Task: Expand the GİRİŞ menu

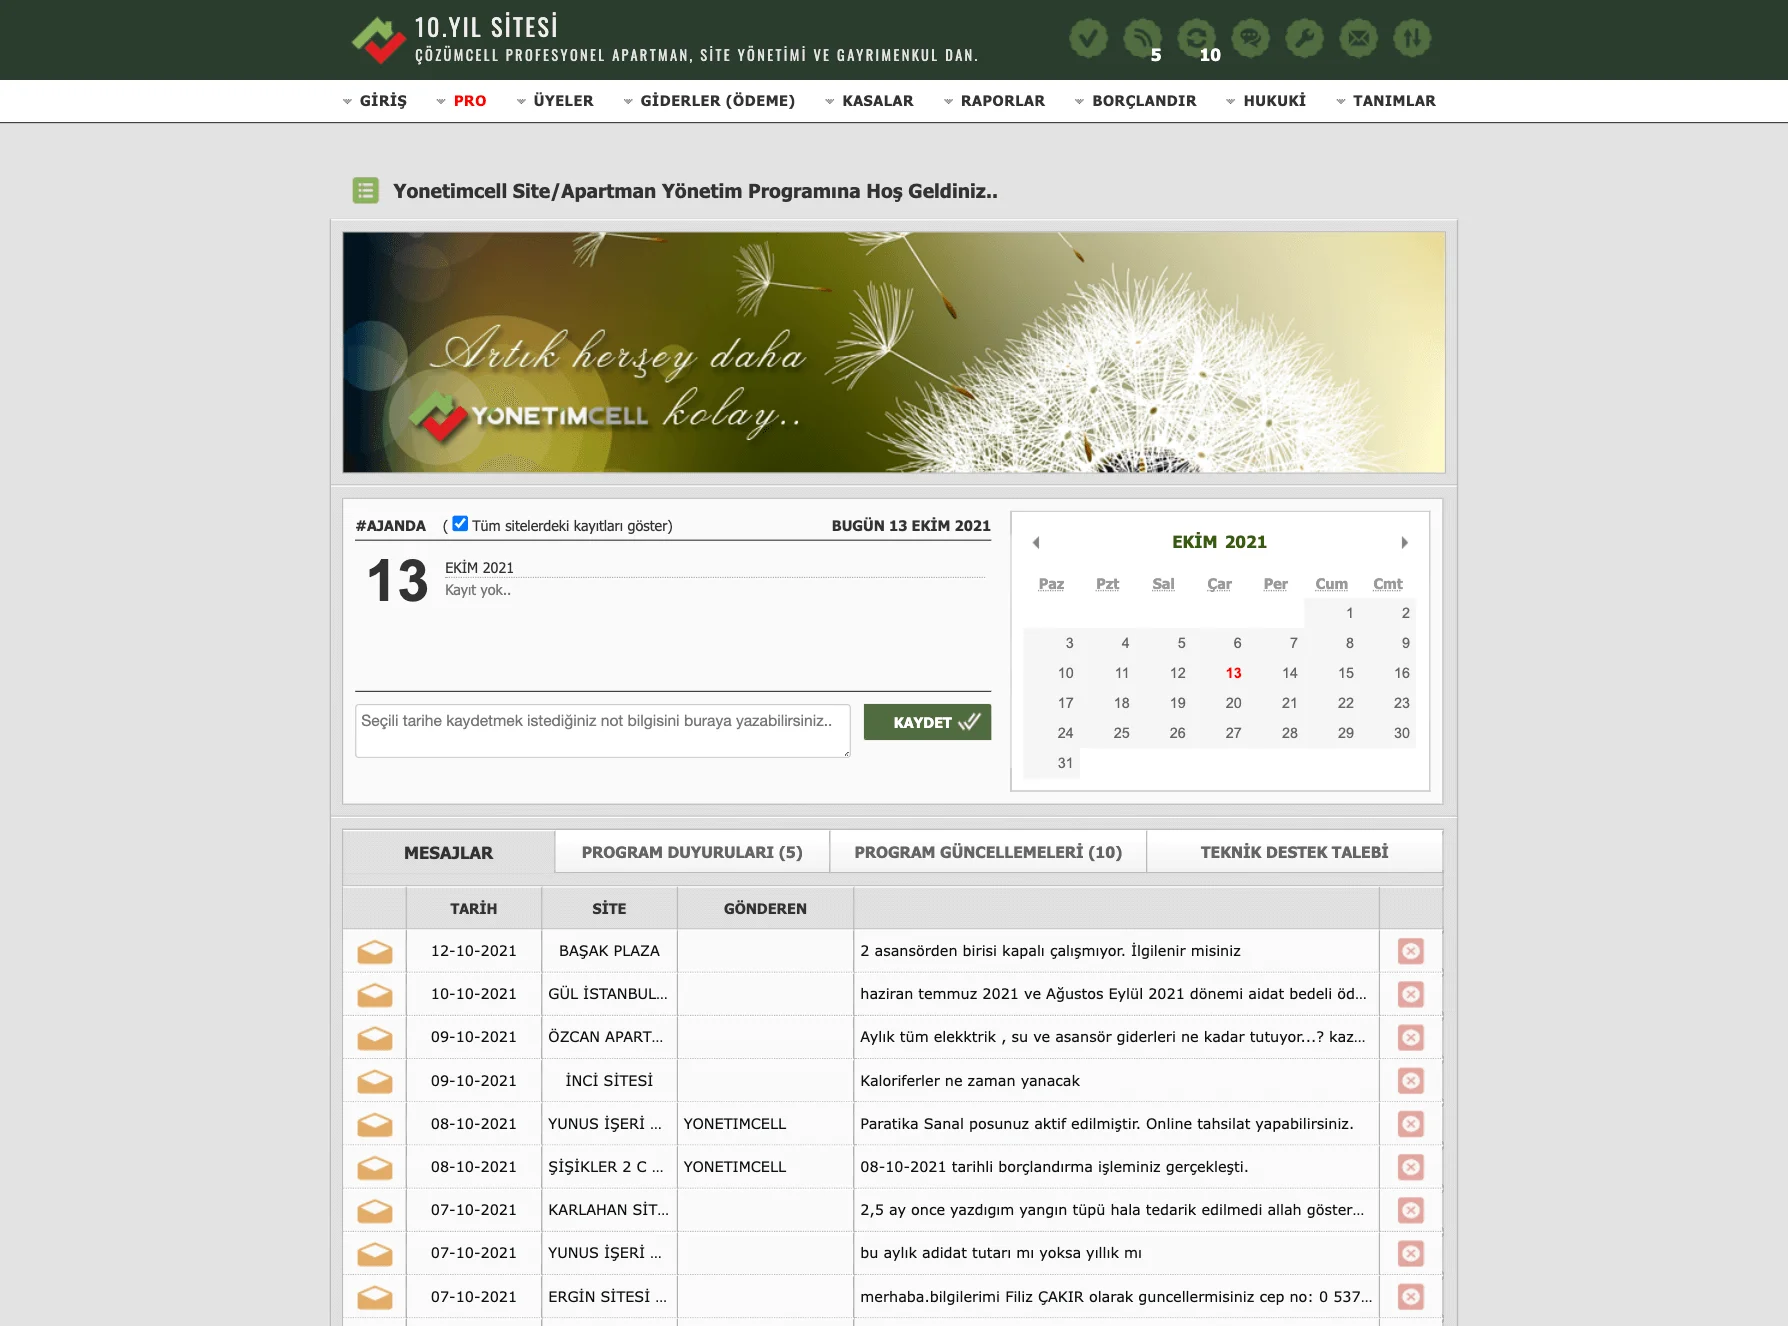Action: (x=375, y=101)
